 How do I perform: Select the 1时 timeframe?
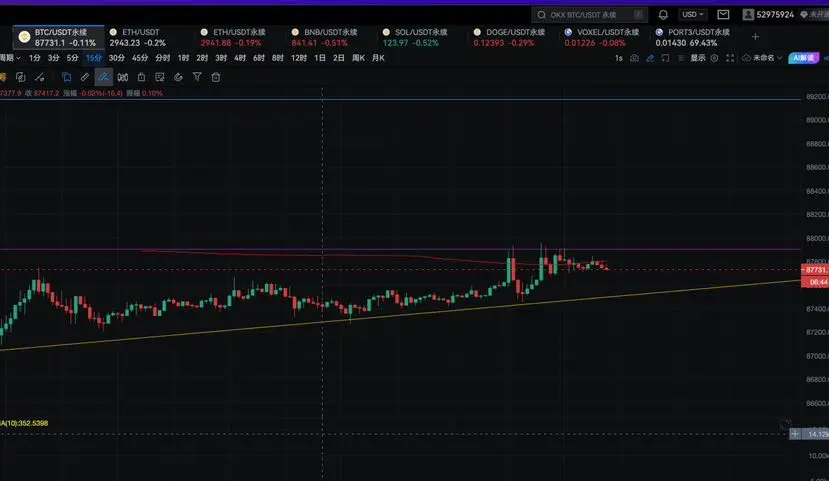[183, 58]
